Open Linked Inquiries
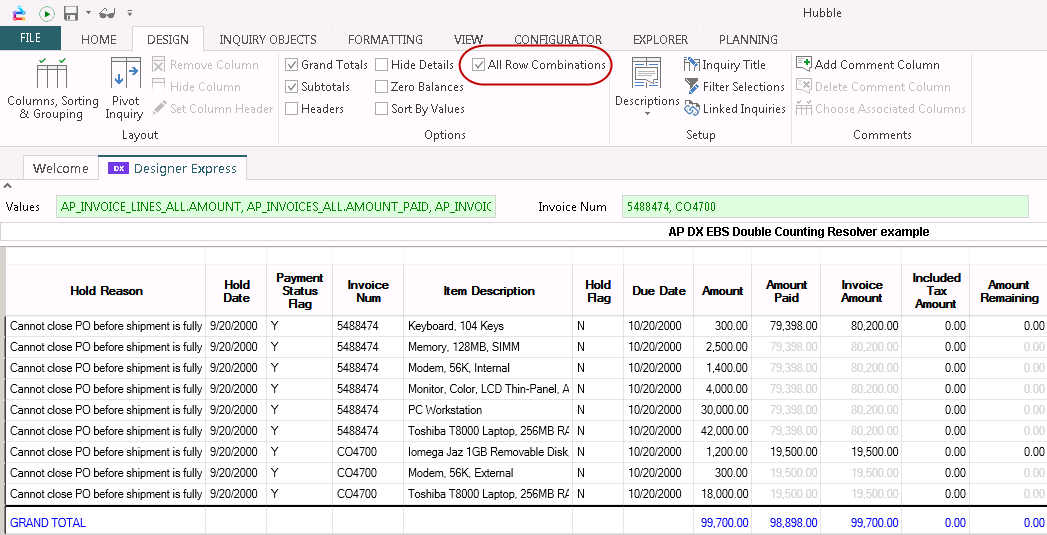This screenshot has width=1047, height=535. (x=735, y=109)
